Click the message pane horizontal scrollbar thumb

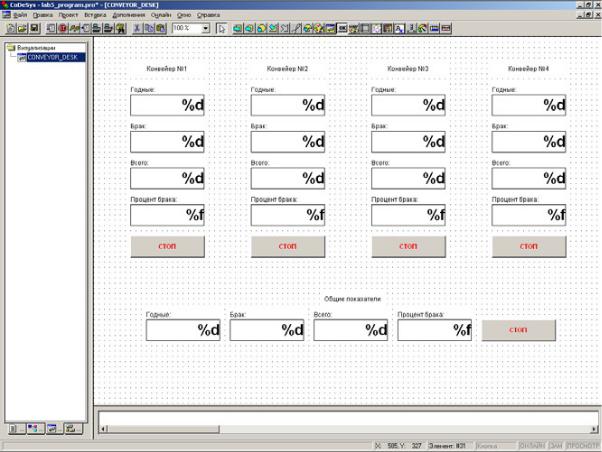tap(163, 429)
